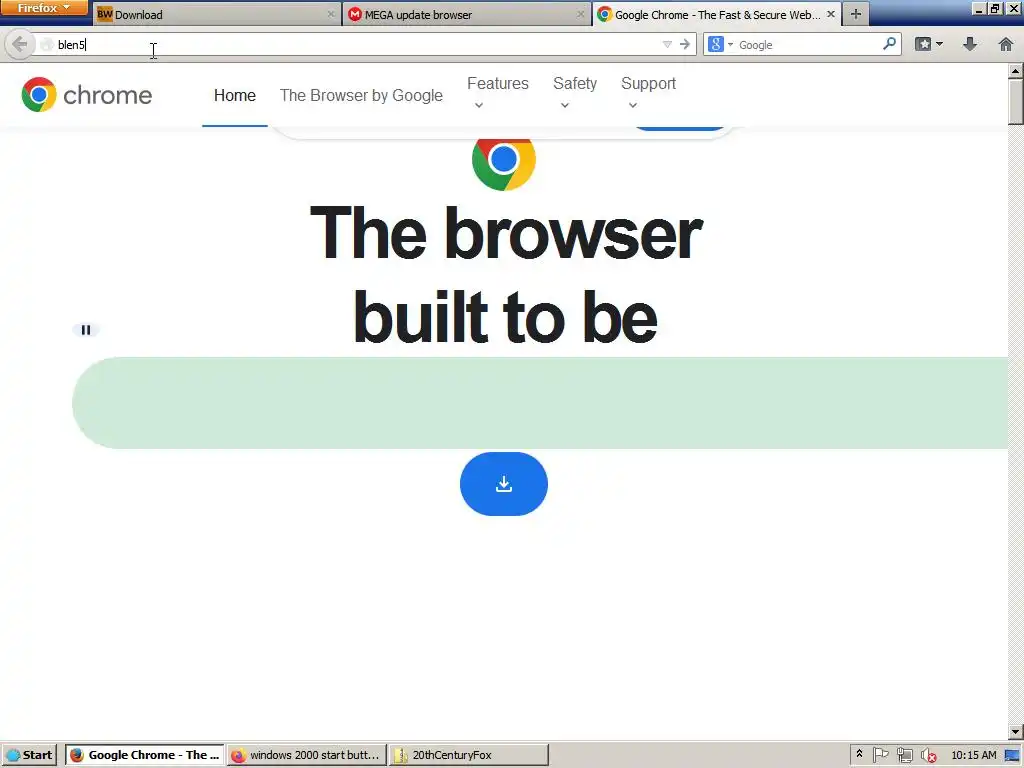Select the Google Chrome tab
Image resolution: width=1024 pixels, height=768 pixels.
tap(716, 14)
